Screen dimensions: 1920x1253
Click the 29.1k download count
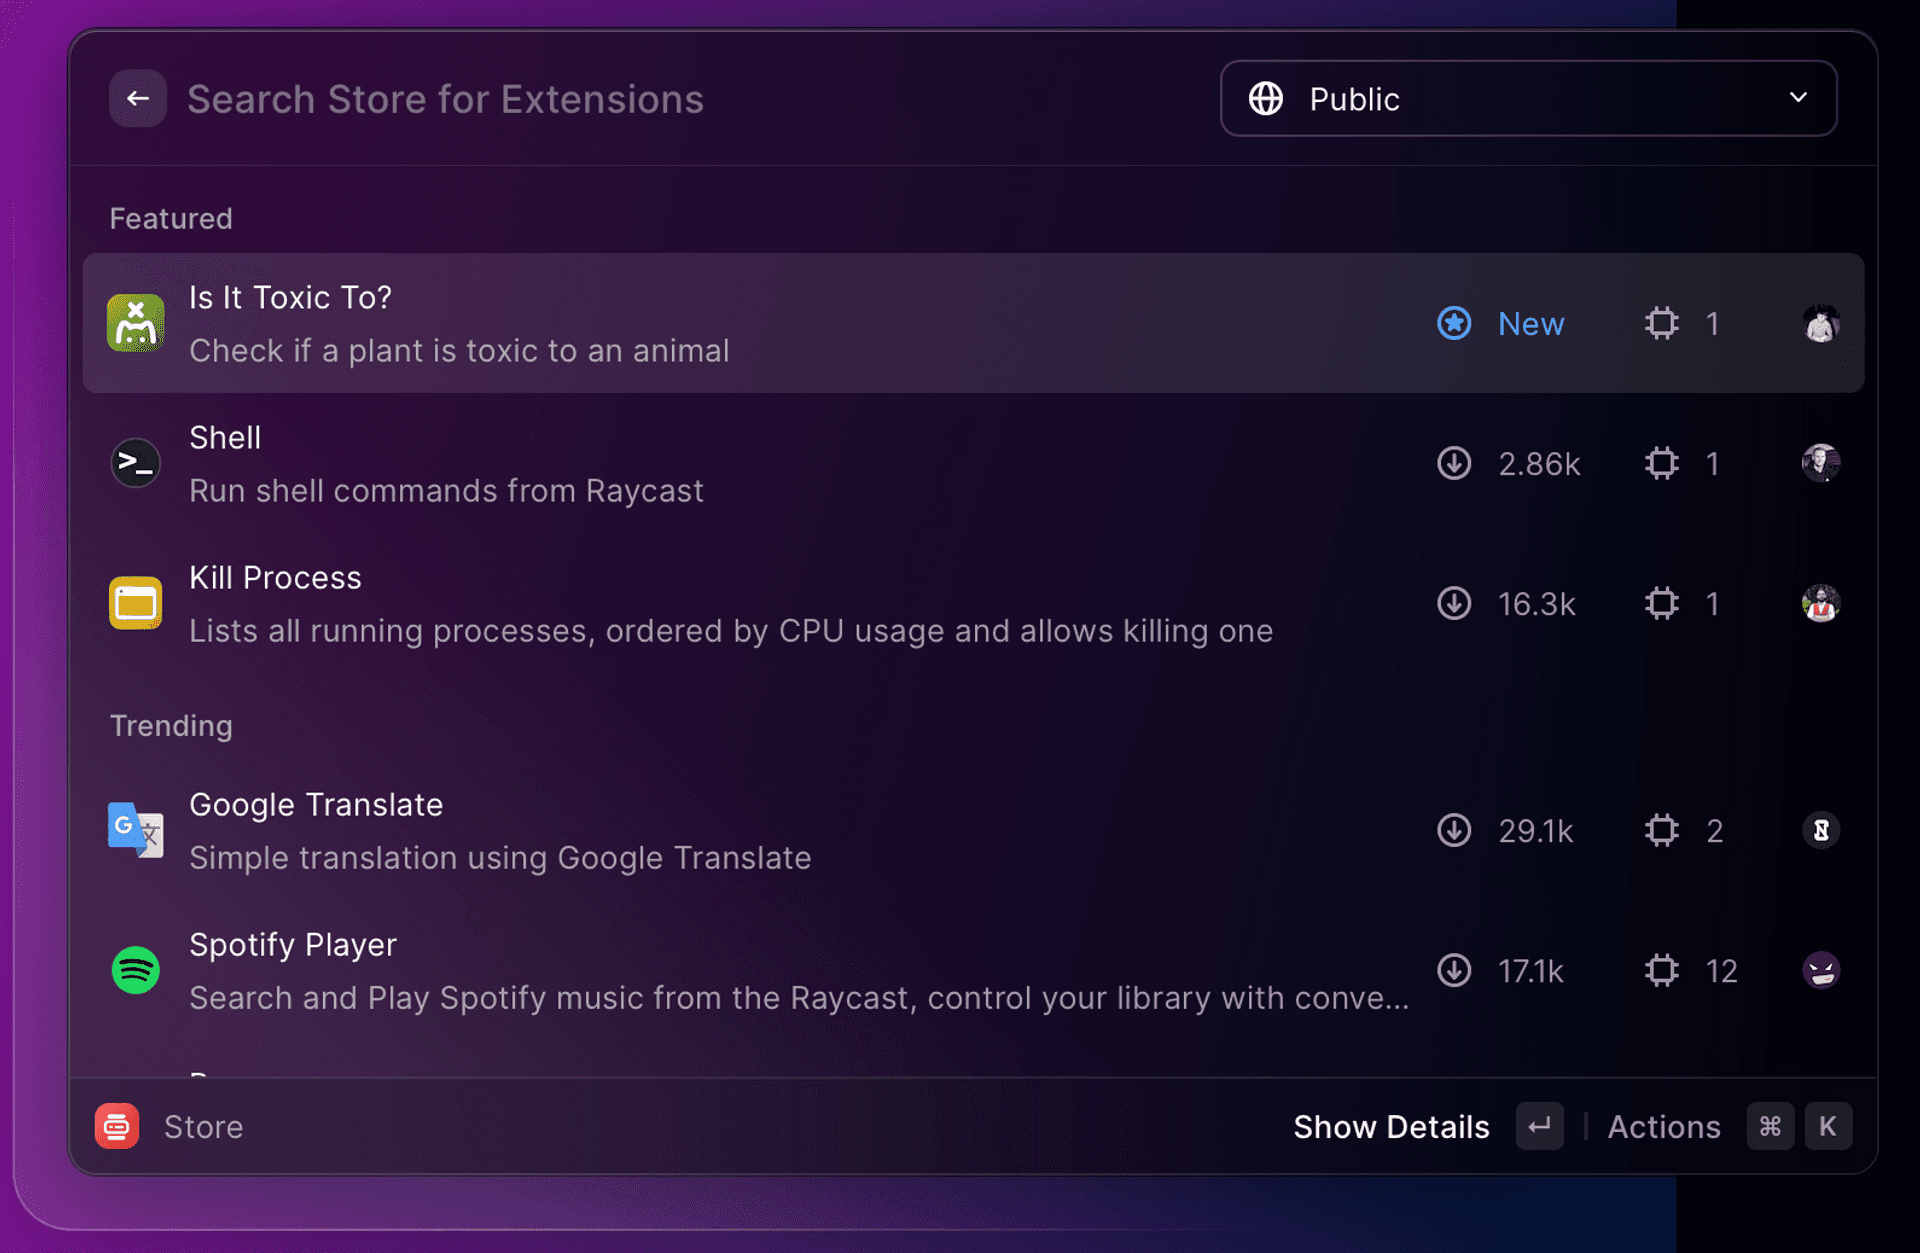1535,831
